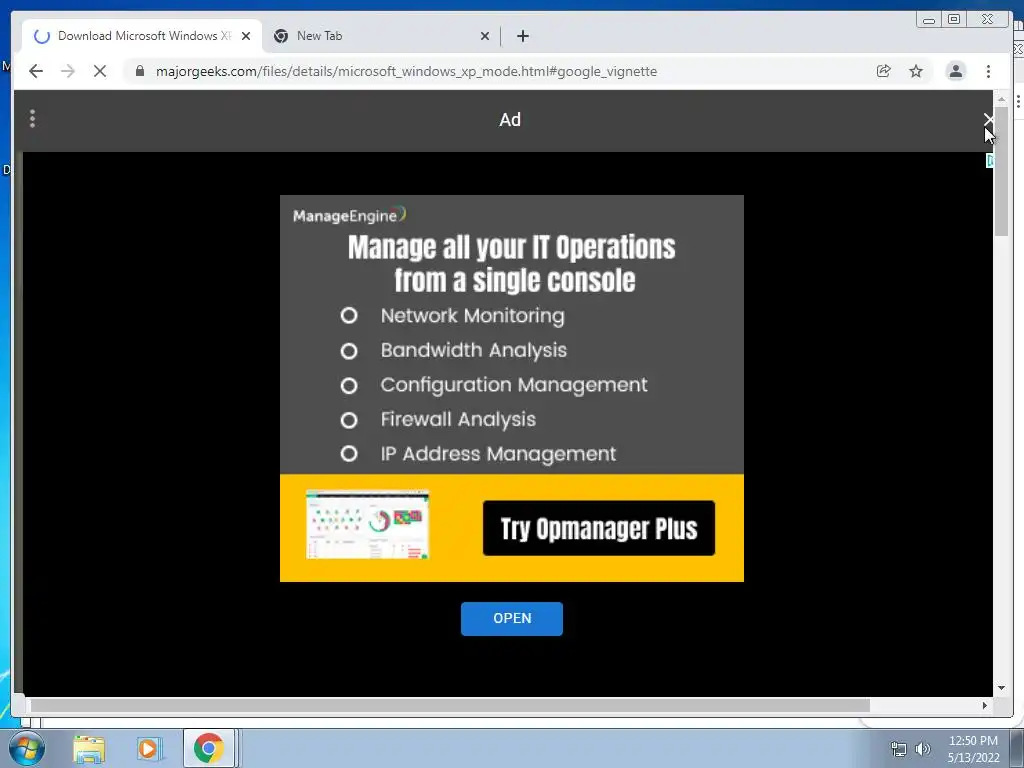This screenshot has width=1024, height=768.
Task: Click the forward navigation arrow
Action: point(68,71)
